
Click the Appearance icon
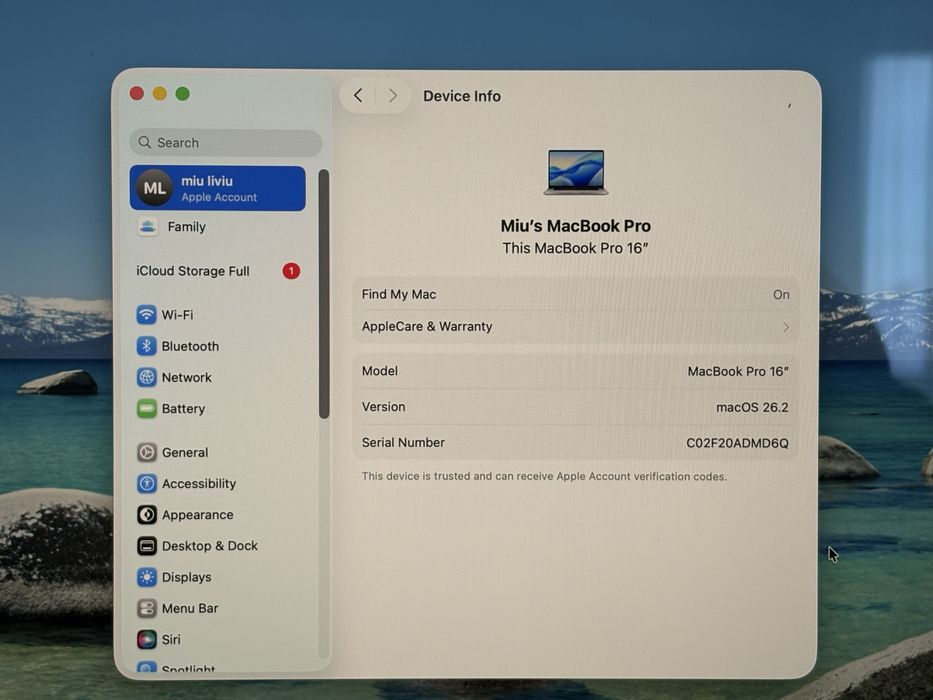pyautogui.click(x=146, y=514)
